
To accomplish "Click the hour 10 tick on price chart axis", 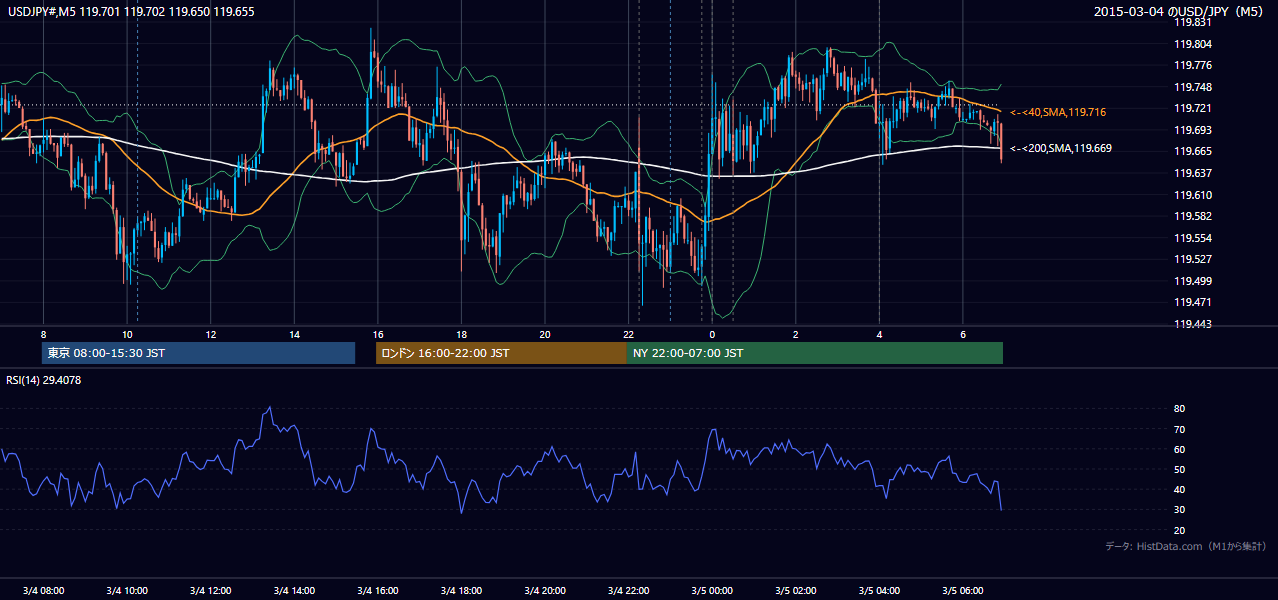I will tap(127, 333).
